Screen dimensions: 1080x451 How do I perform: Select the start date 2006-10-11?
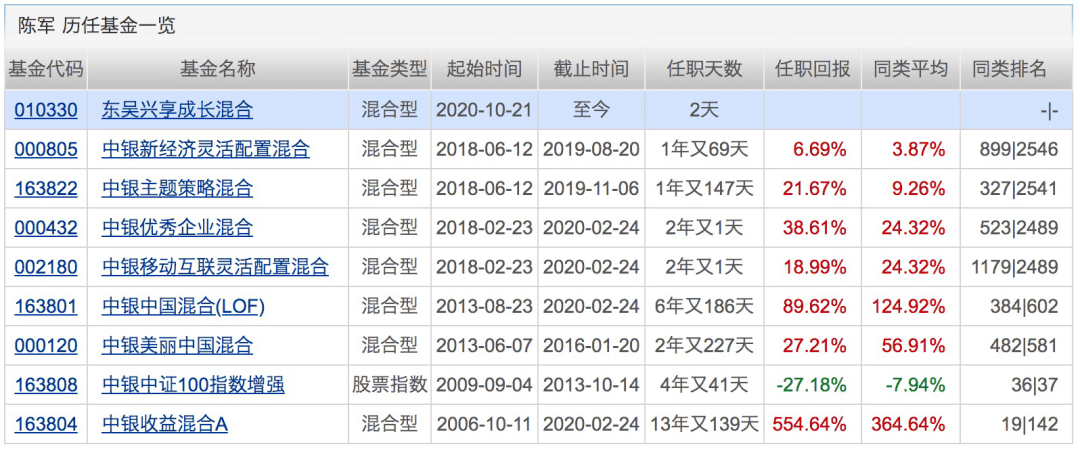click(484, 425)
